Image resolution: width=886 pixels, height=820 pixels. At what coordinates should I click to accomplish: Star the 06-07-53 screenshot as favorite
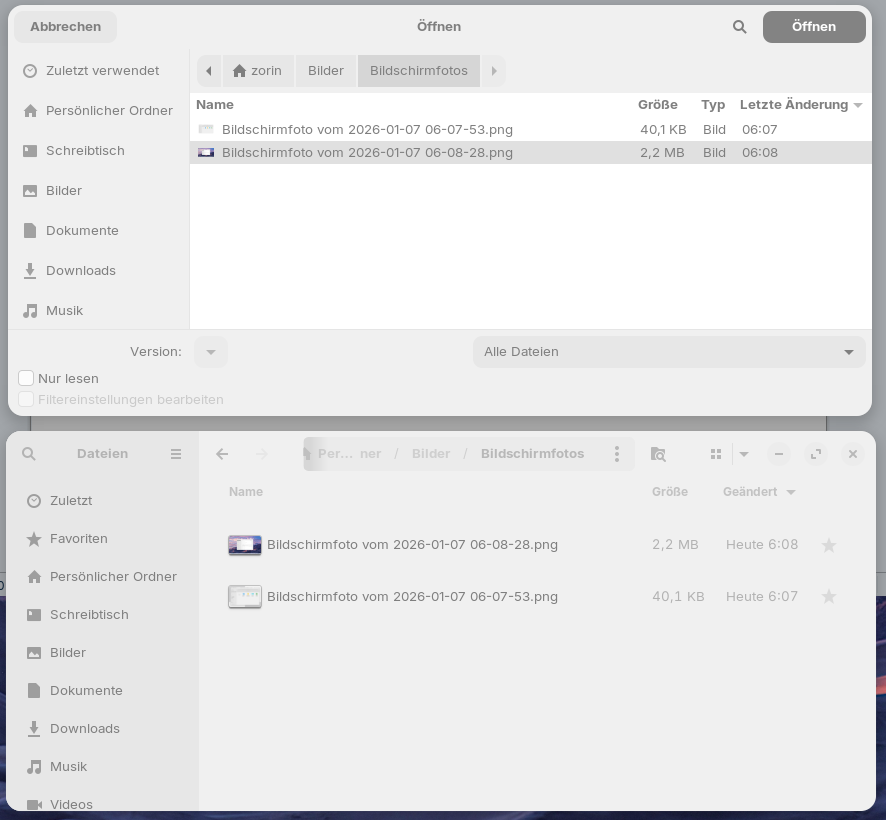click(828, 597)
